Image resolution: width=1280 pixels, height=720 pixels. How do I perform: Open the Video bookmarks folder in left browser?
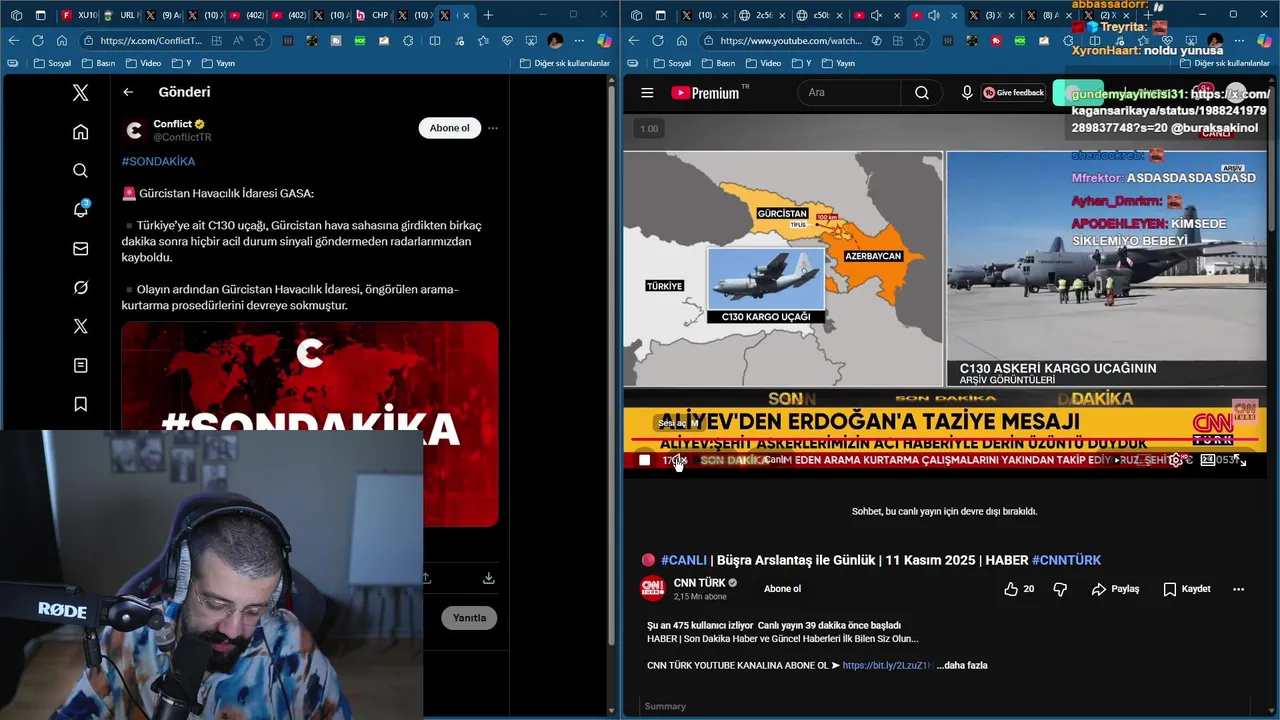pos(141,63)
